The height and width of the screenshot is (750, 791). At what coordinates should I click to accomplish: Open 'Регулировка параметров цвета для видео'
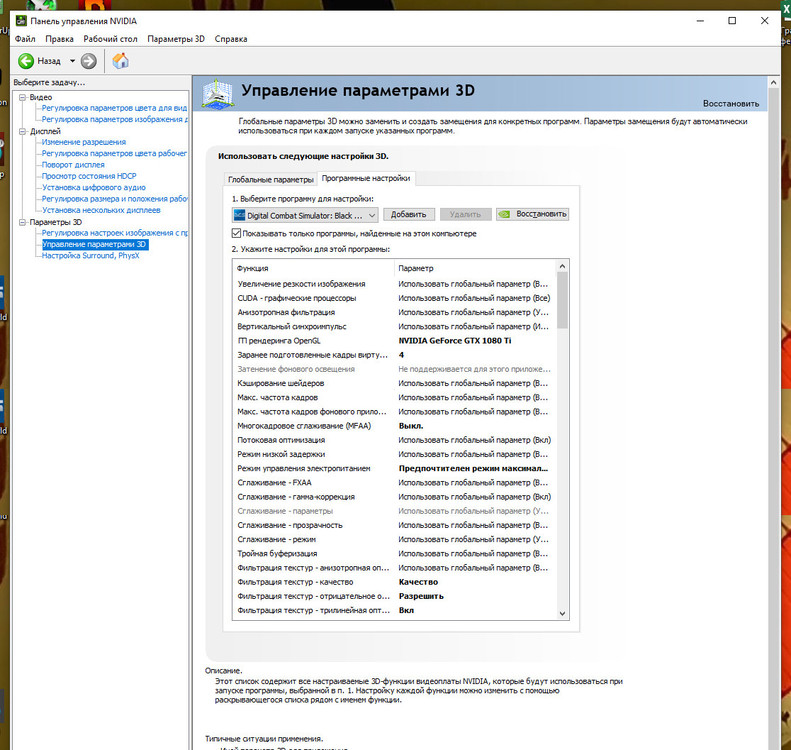114,108
